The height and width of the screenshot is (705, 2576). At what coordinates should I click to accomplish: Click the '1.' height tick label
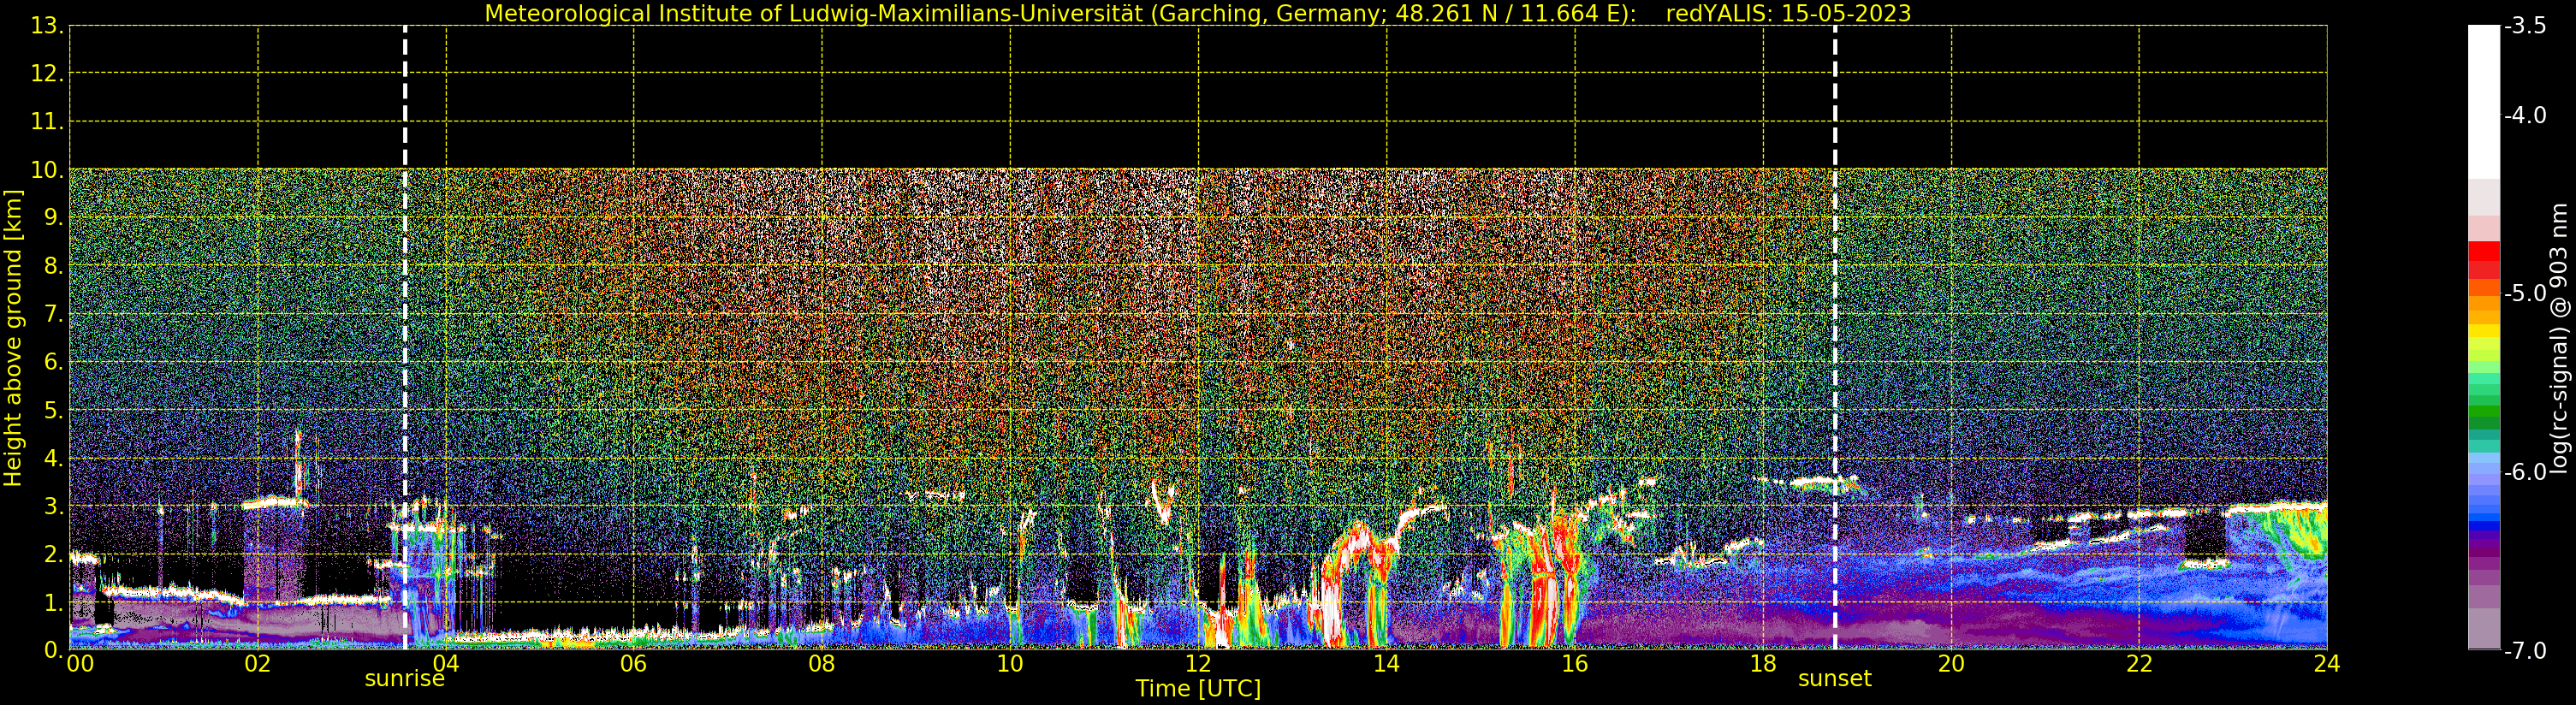tap(54, 602)
